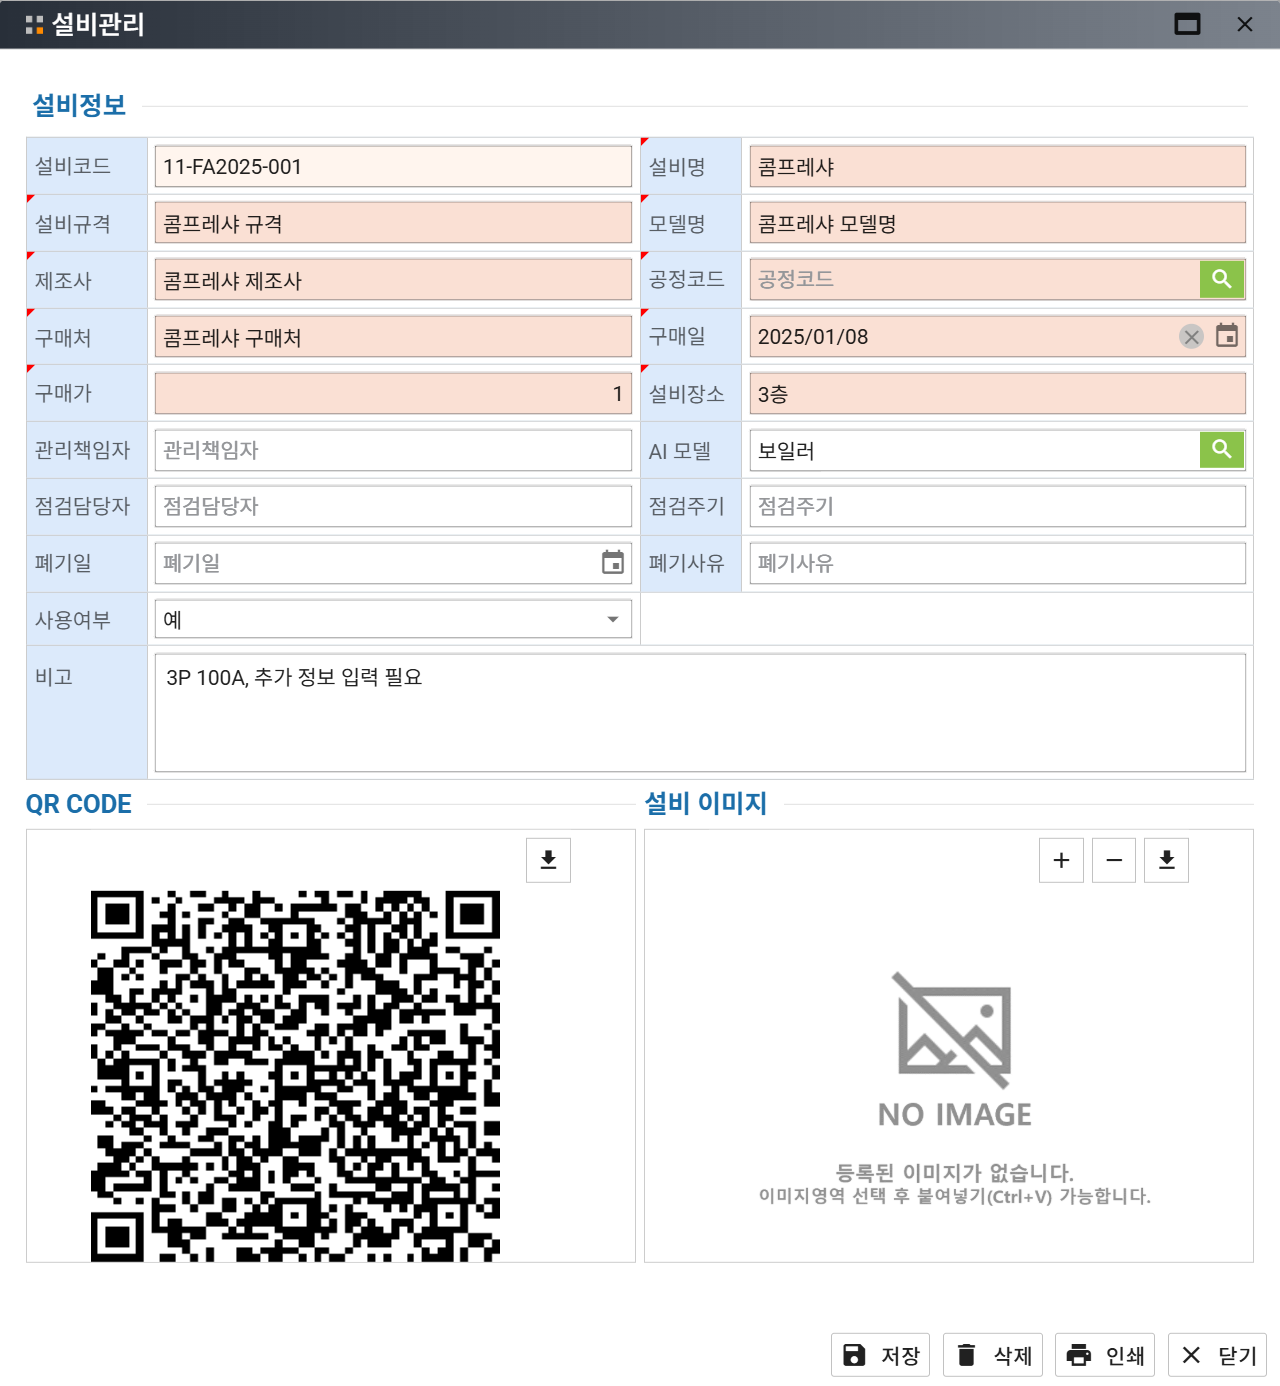
Task: Click the 저장 button
Action: coord(881,1355)
